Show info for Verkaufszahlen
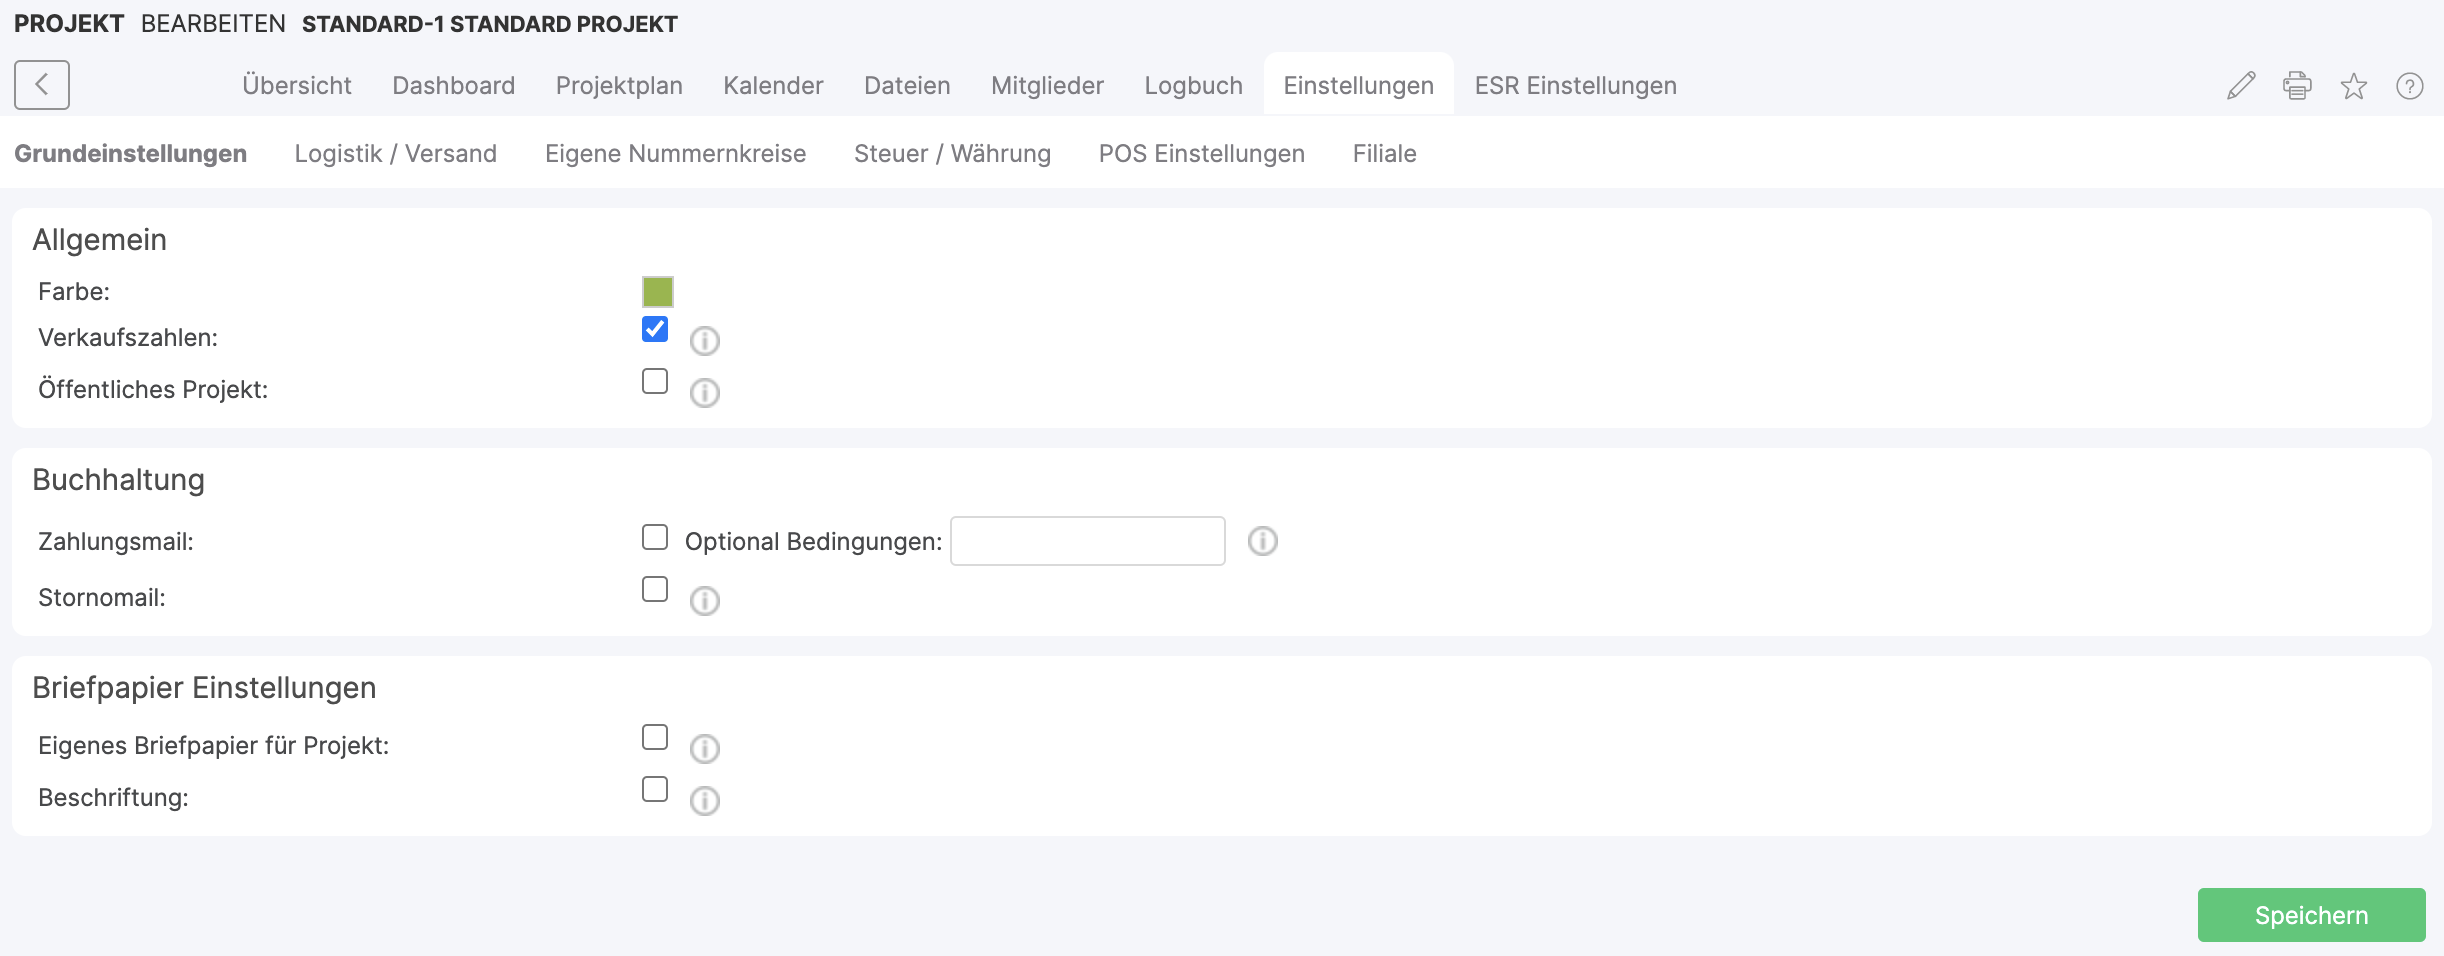Screen dimensions: 2444x956 pos(705,341)
